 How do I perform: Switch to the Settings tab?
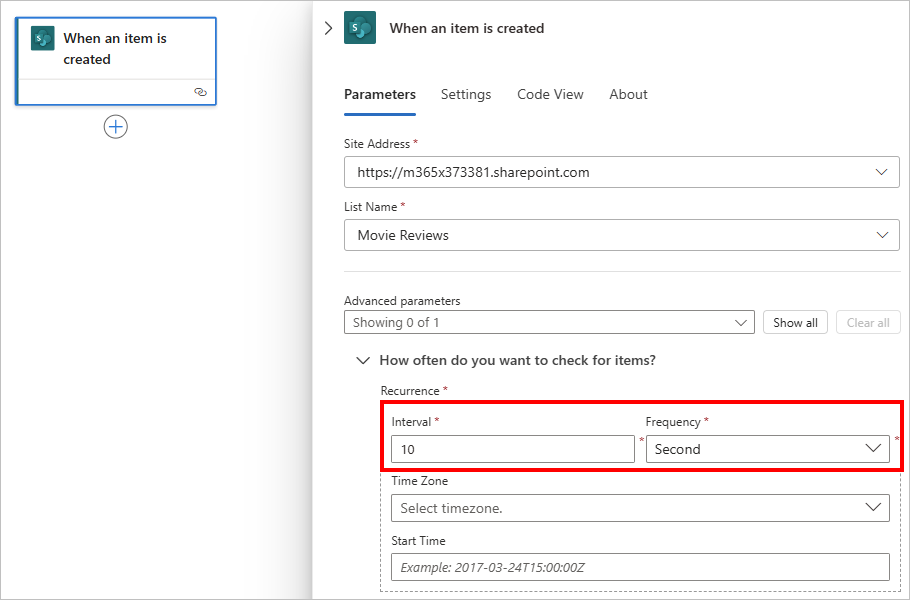pyautogui.click(x=466, y=94)
